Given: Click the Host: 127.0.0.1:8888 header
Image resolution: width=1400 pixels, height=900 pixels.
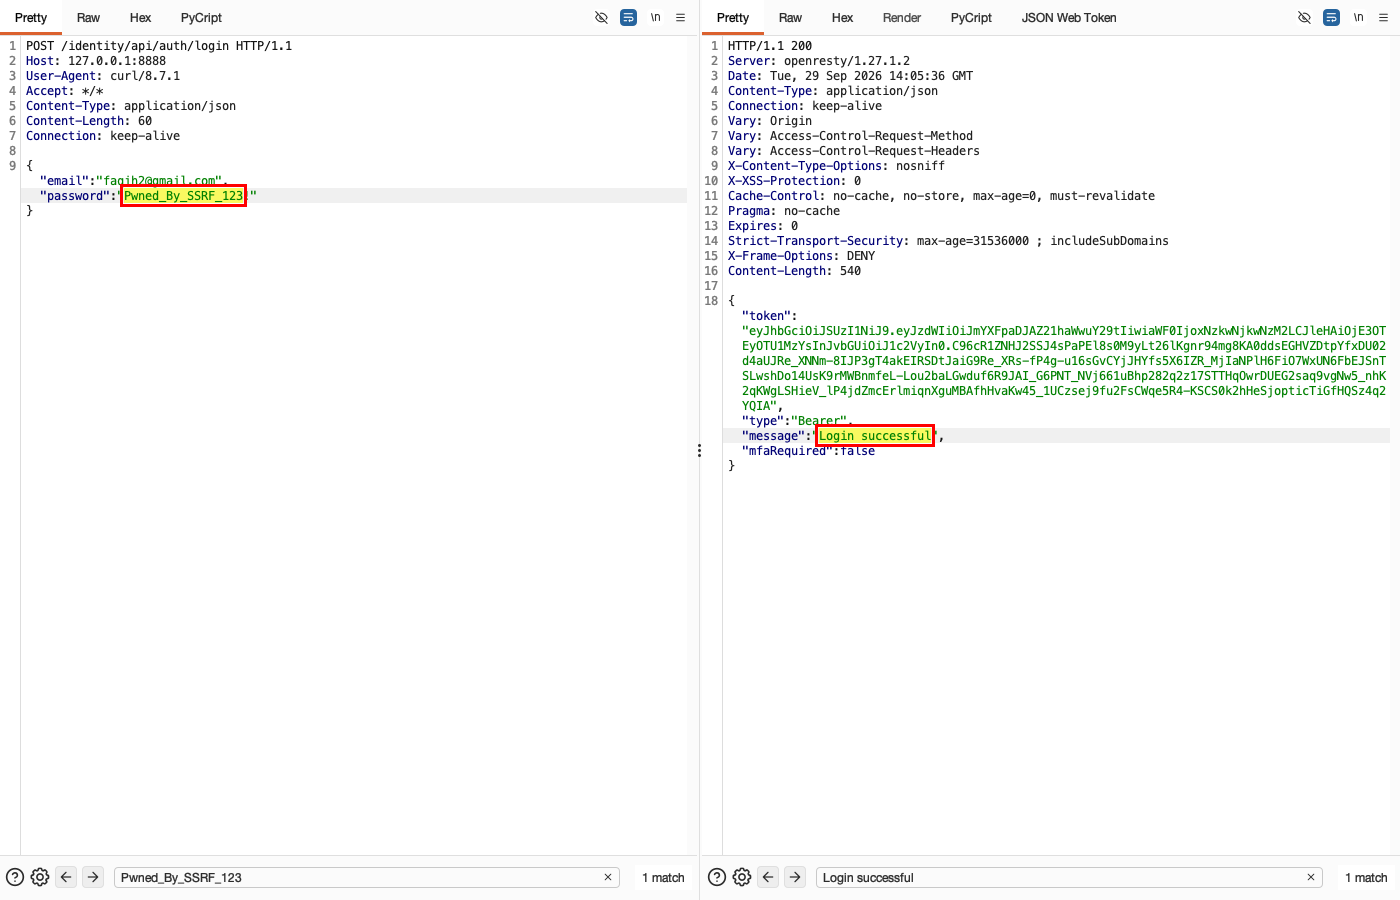Looking at the screenshot, I should (96, 61).
